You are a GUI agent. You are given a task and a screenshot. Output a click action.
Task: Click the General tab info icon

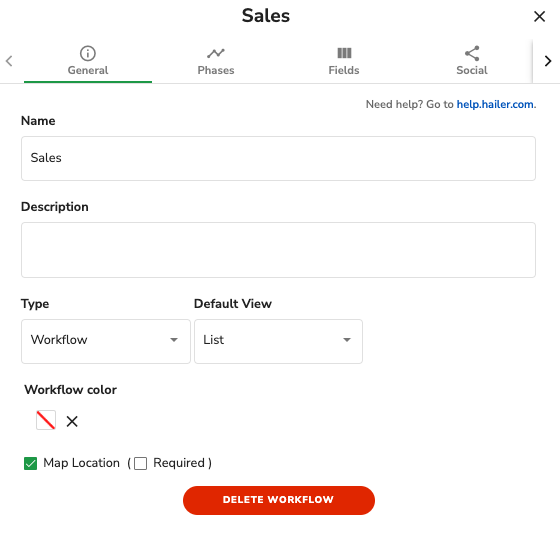click(x=88, y=53)
